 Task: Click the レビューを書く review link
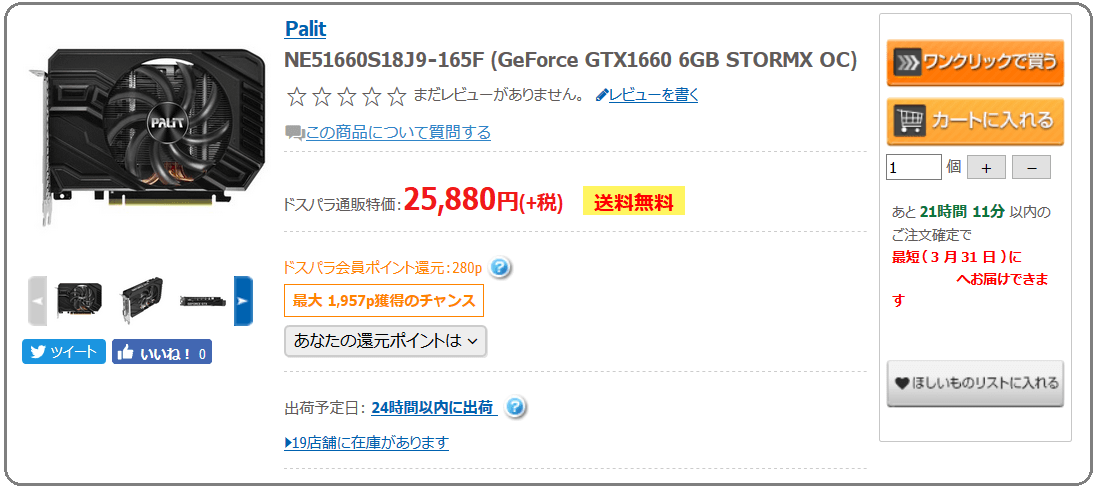pos(647,95)
